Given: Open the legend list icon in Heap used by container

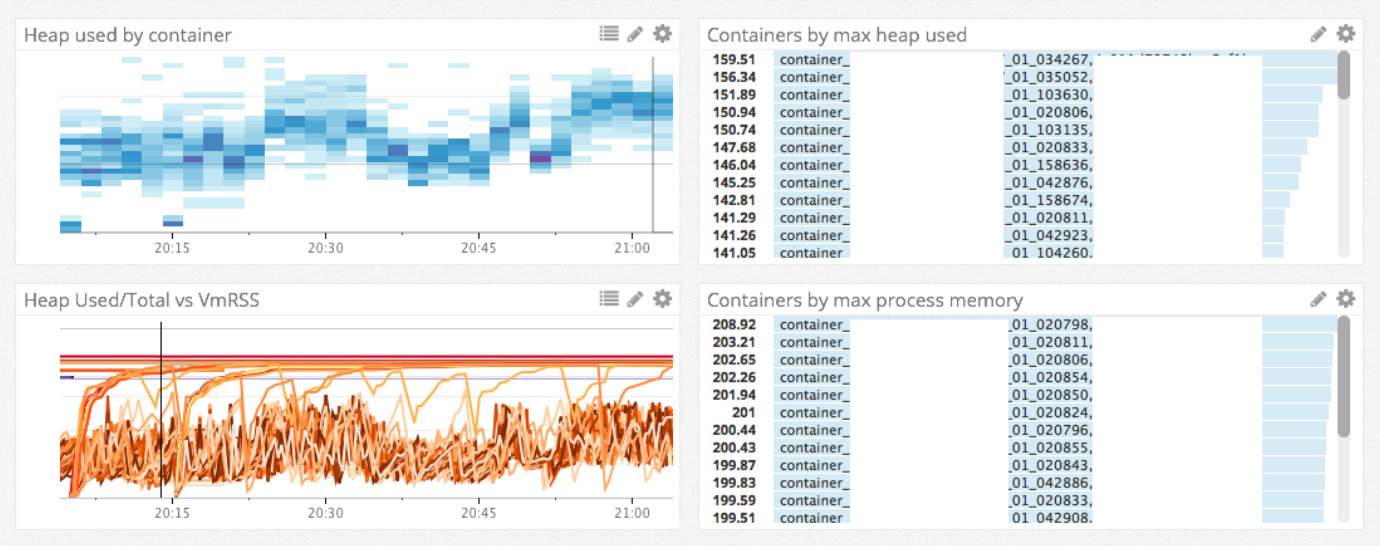Looking at the screenshot, I should point(609,34).
